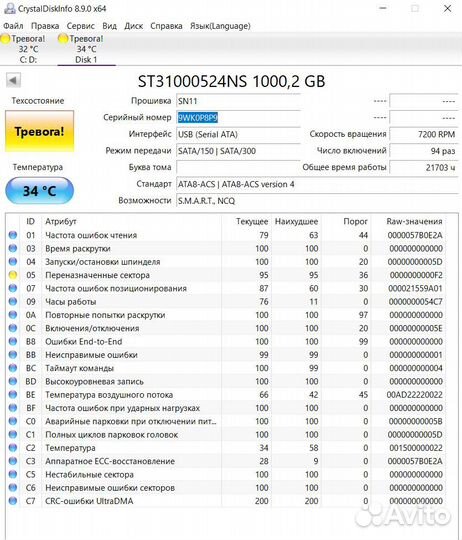The image size is (462, 540).
Task: Click the Raw-значения column header
Action: tap(414, 221)
